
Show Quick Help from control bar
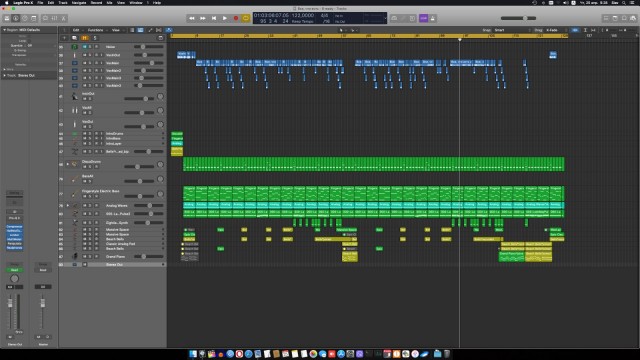25,18
